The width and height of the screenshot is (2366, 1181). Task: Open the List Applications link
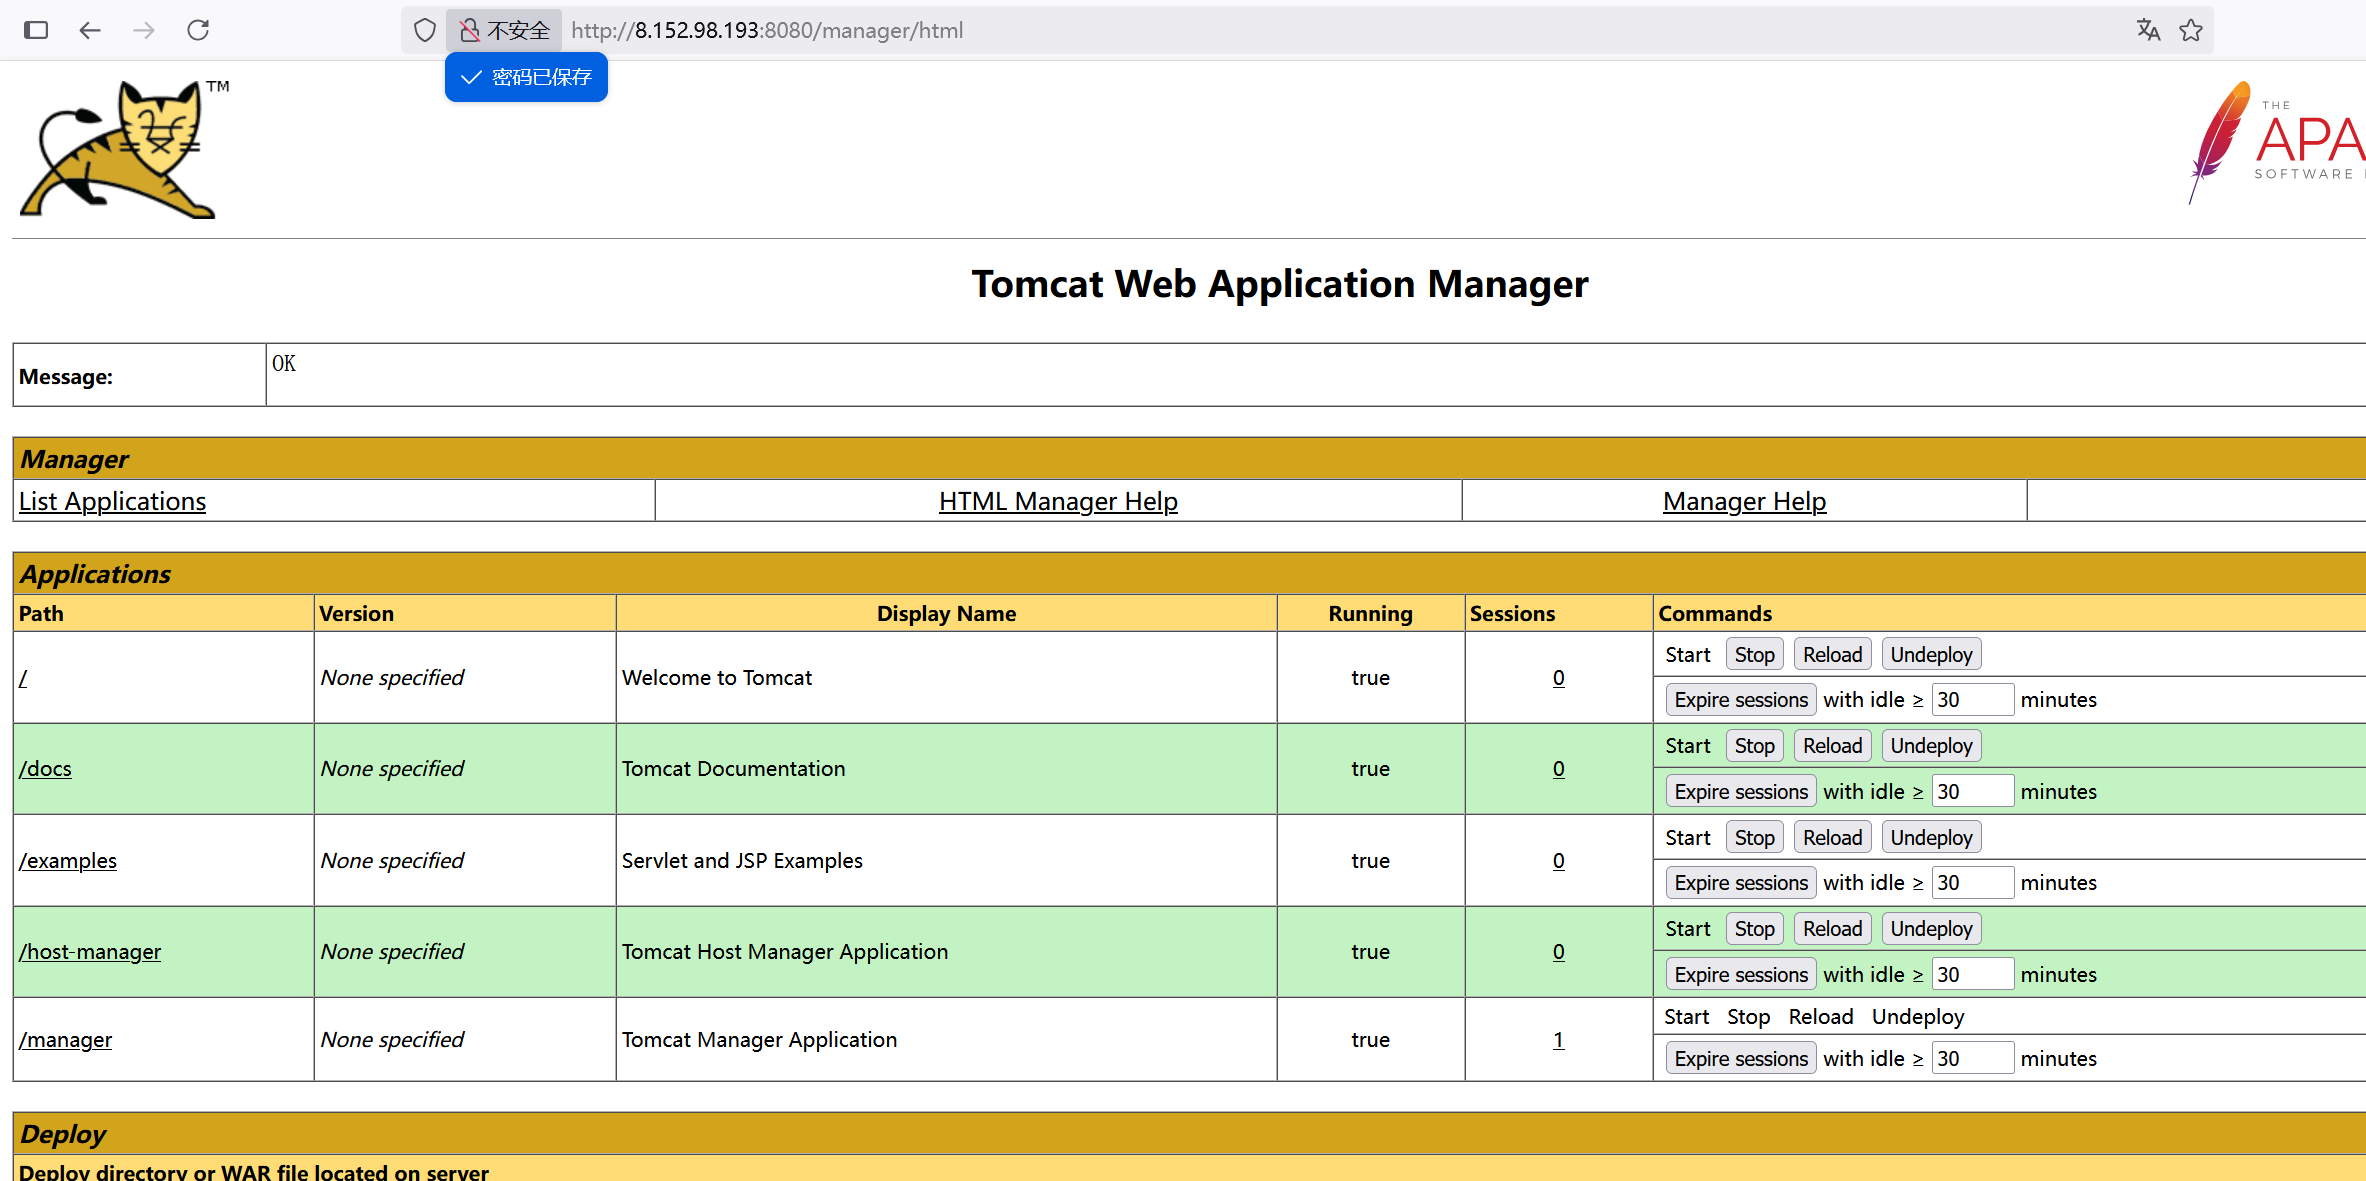coord(112,501)
